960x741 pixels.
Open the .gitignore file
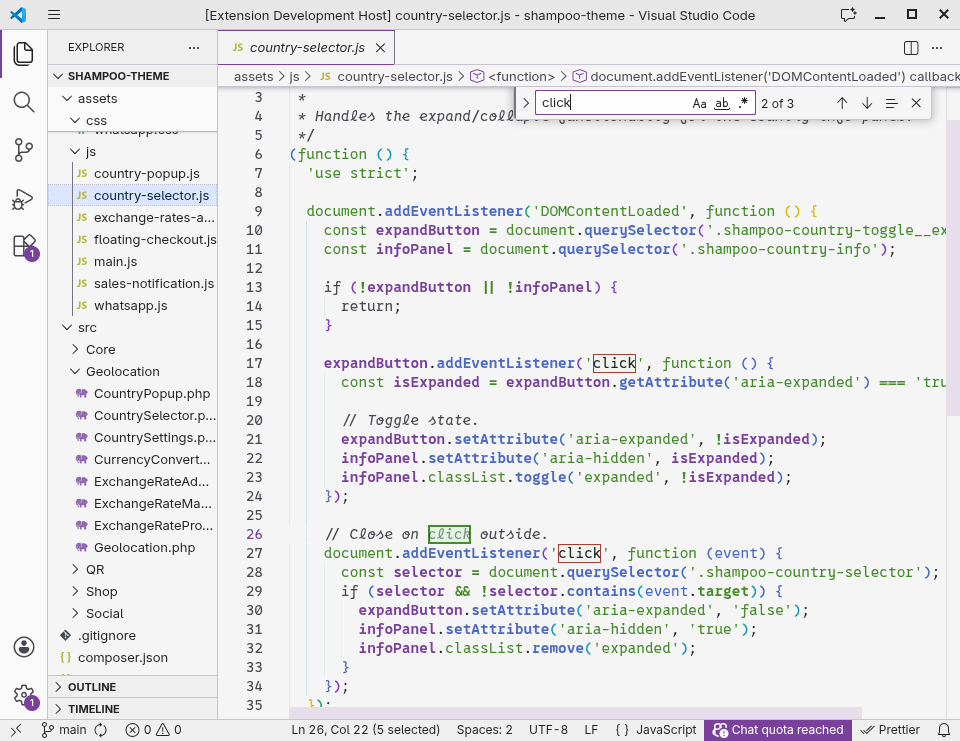(x=132, y=636)
